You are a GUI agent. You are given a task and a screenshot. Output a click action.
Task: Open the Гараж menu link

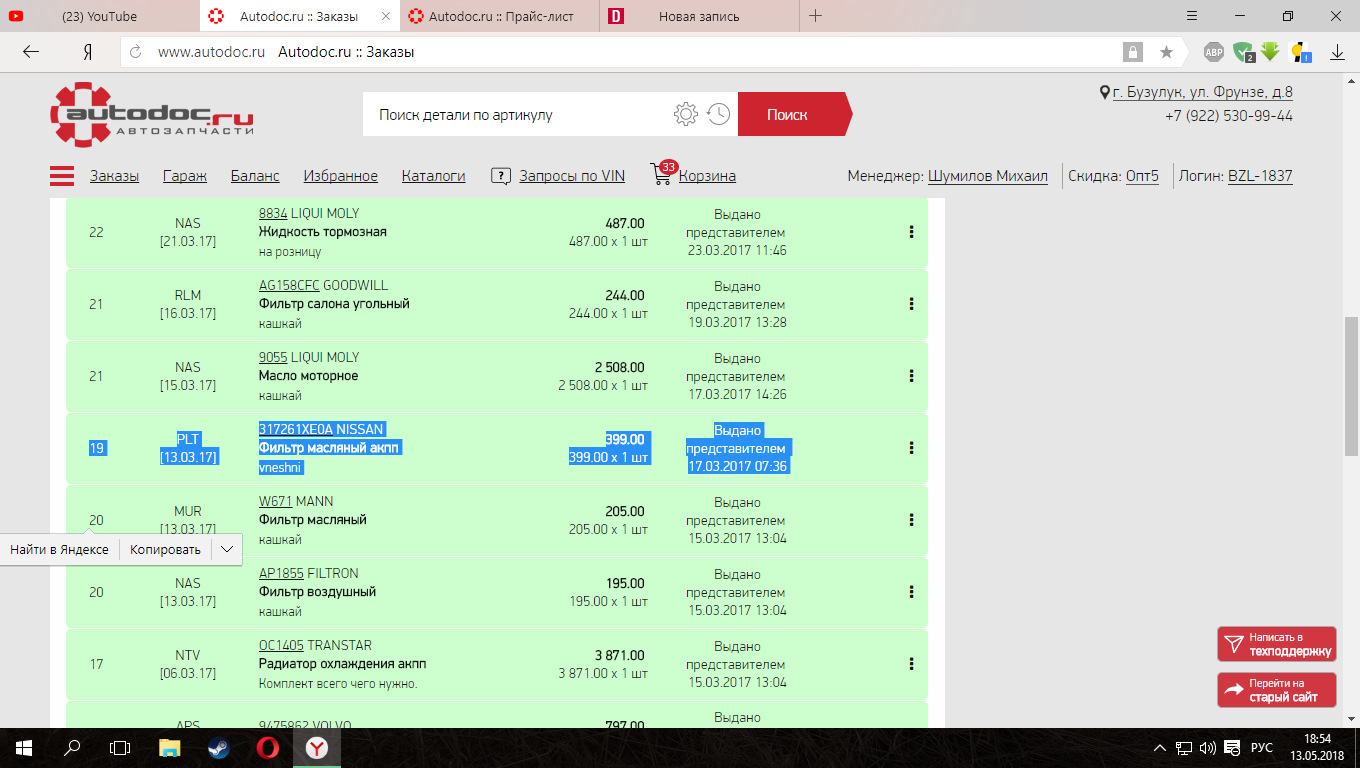pyautogui.click(x=185, y=176)
